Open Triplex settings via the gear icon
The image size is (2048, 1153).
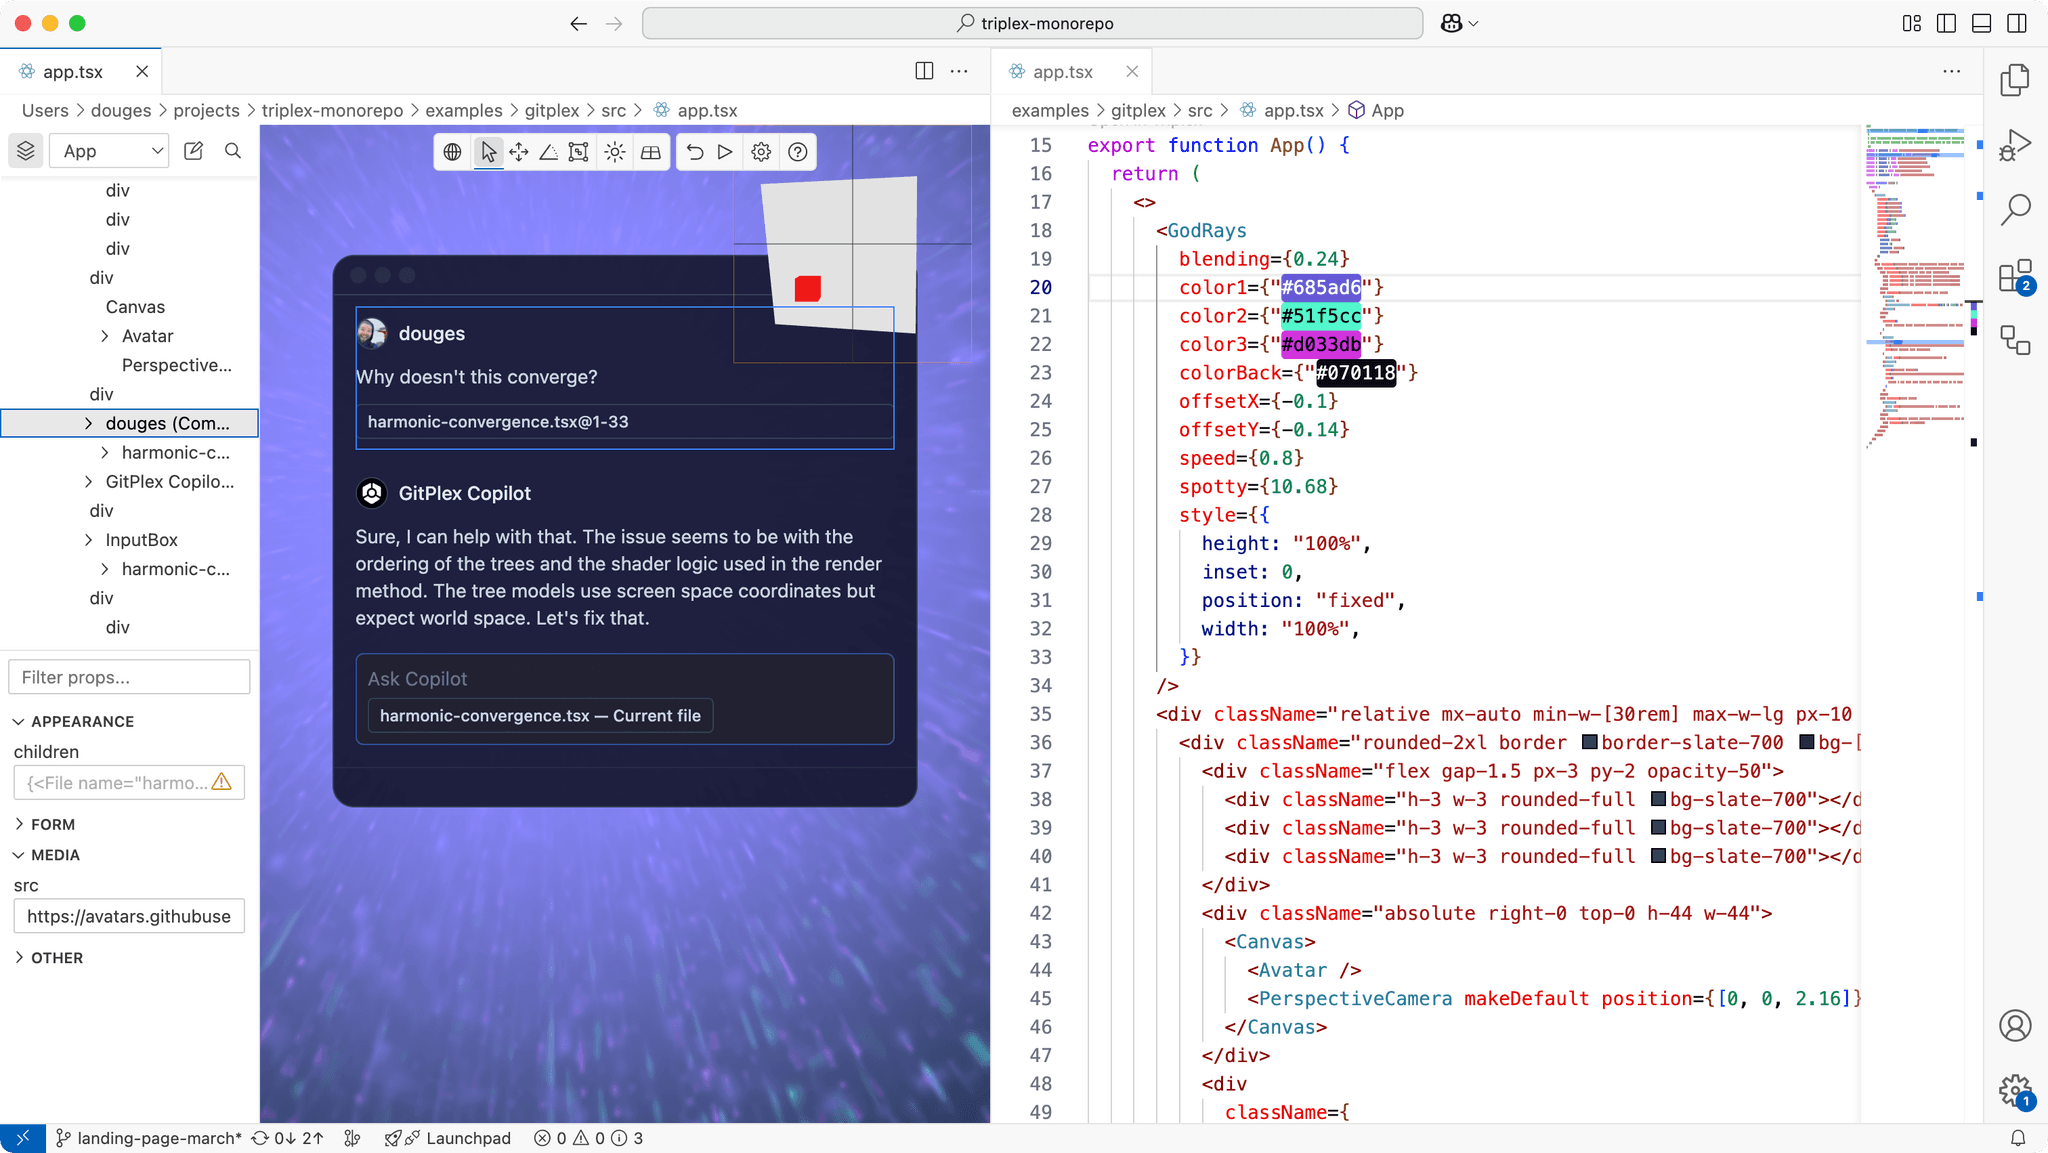761,151
